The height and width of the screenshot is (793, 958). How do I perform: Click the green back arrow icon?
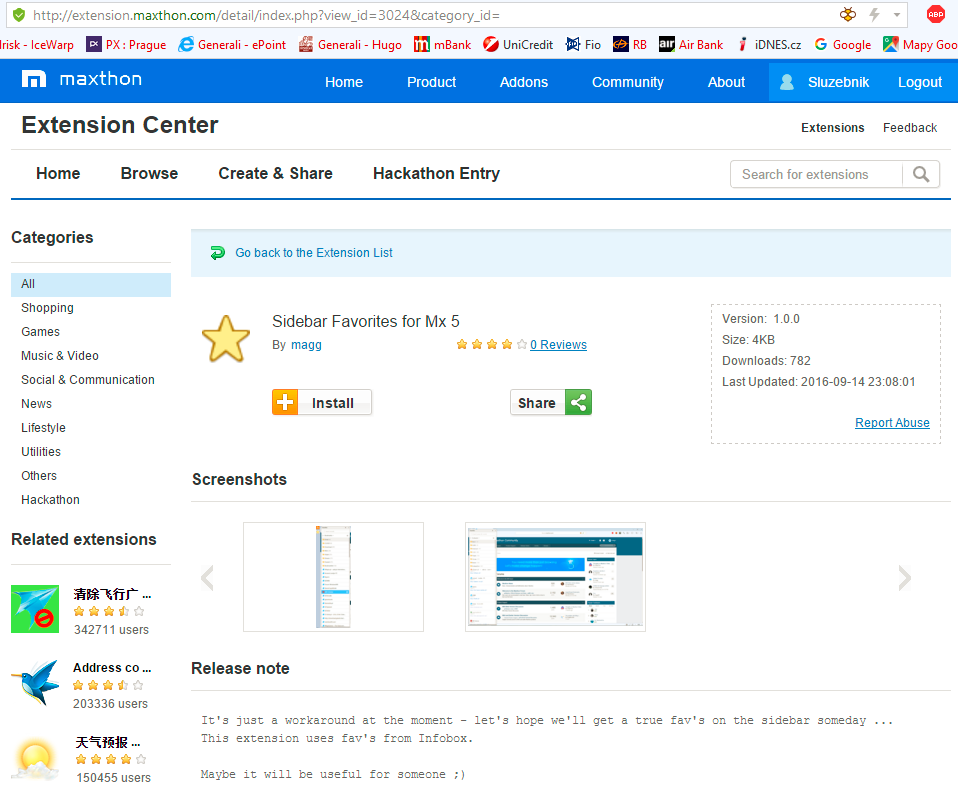point(218,253)
